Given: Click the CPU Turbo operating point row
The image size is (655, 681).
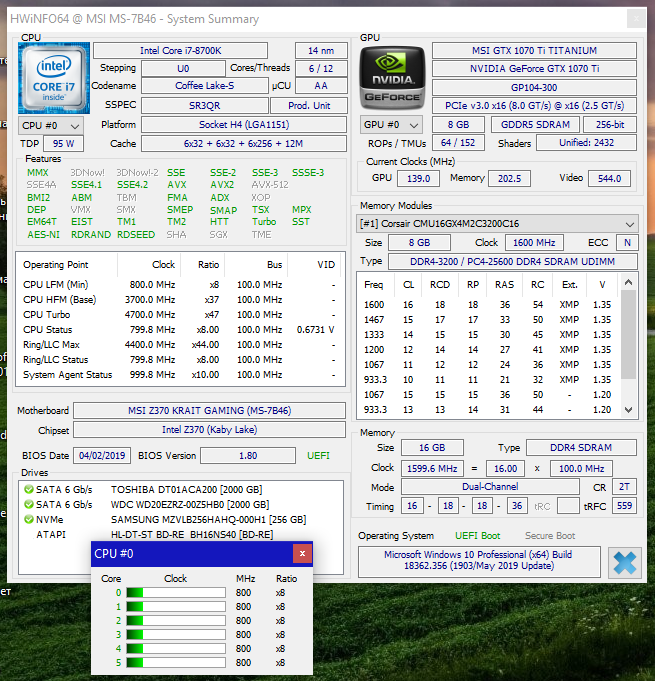Looking at the screenshot, I should 180,314.
